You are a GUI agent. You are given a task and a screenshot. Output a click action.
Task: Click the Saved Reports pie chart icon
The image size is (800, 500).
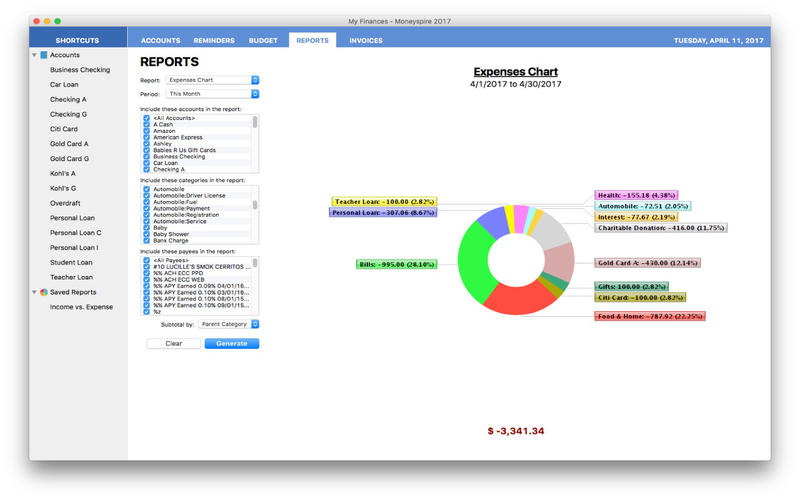click(x=44, y=292)
